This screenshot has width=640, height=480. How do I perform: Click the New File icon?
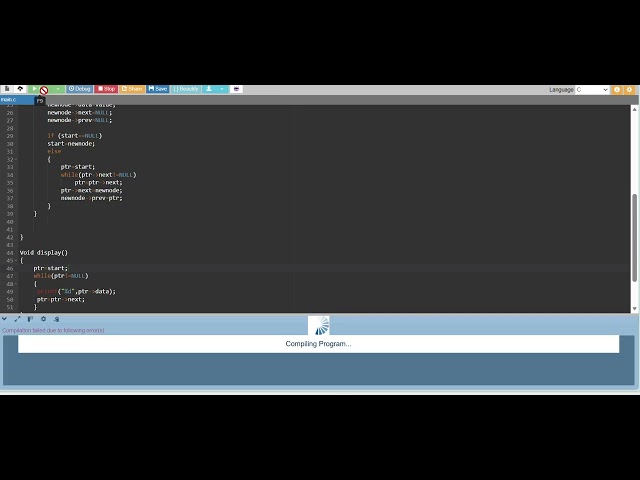pyautogui.click(x=7, y=89)
